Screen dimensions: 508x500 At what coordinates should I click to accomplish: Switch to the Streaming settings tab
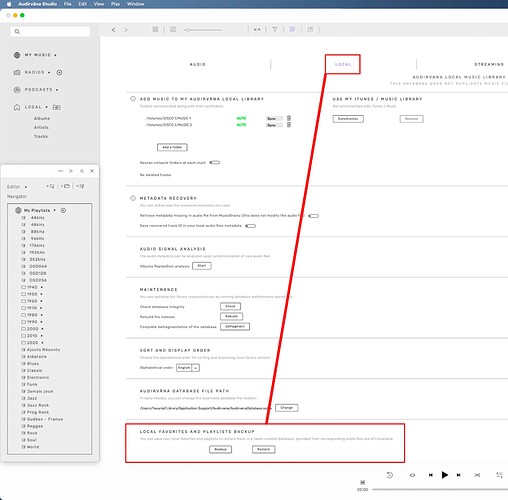coord(489,64)
